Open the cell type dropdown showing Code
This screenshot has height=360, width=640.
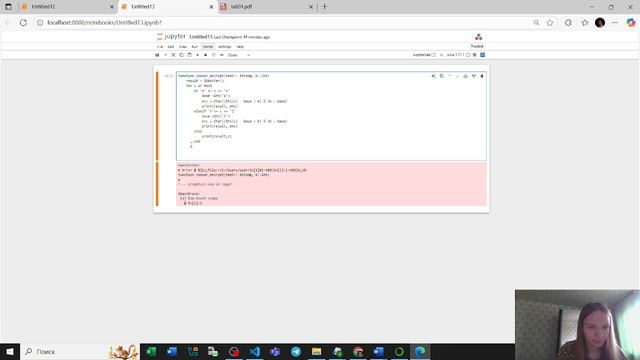[x=239, y=55]
